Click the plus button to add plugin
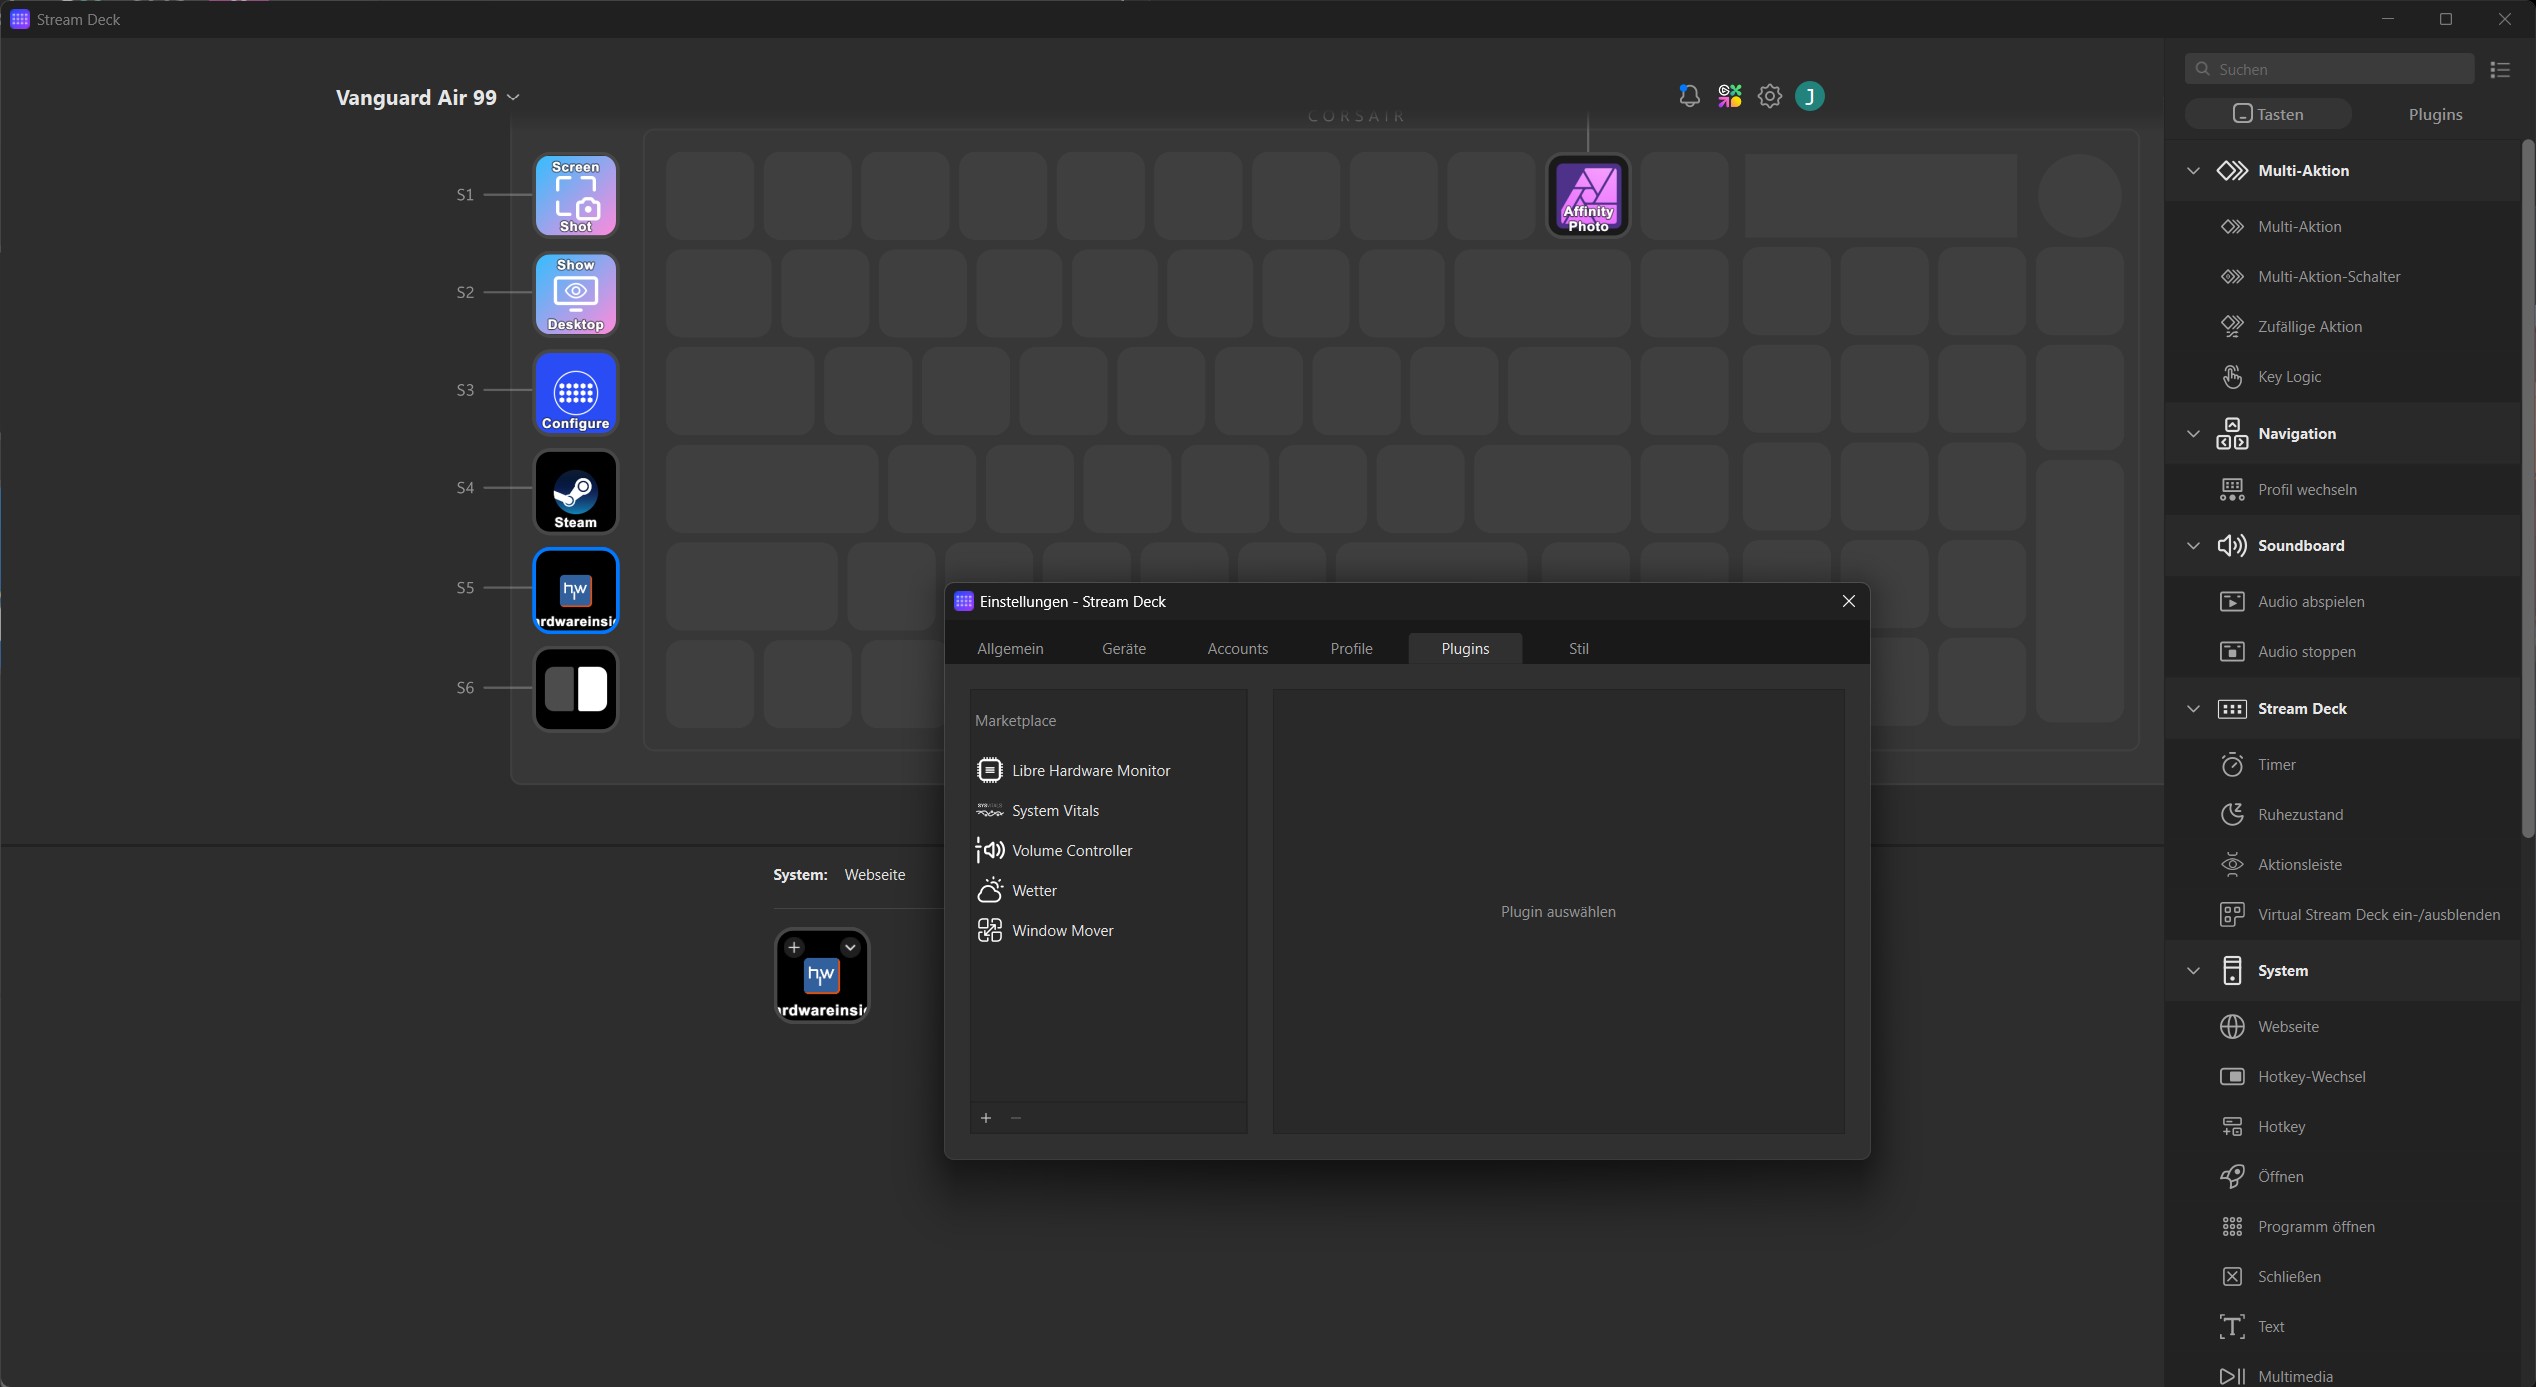This screenshot has width=2536, height=1387. (986, 1117)
